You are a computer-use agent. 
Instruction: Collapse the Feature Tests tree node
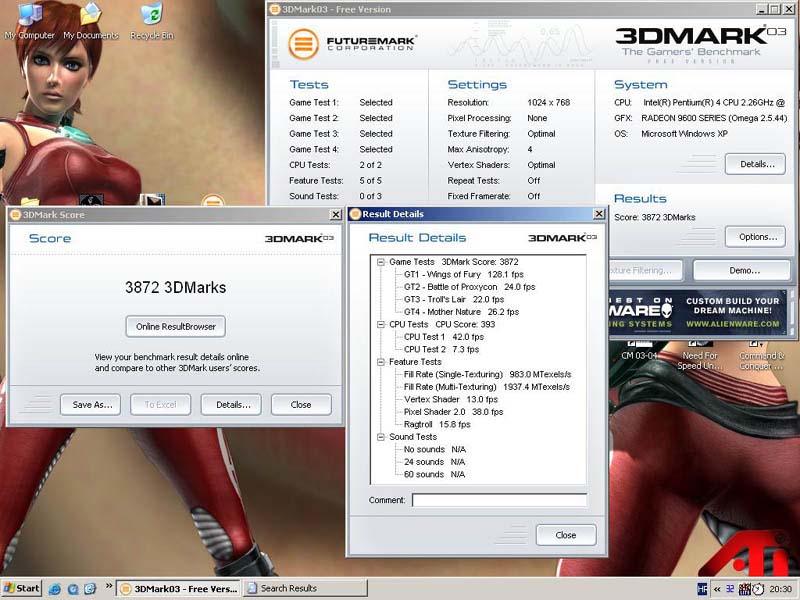pos(381,362)
